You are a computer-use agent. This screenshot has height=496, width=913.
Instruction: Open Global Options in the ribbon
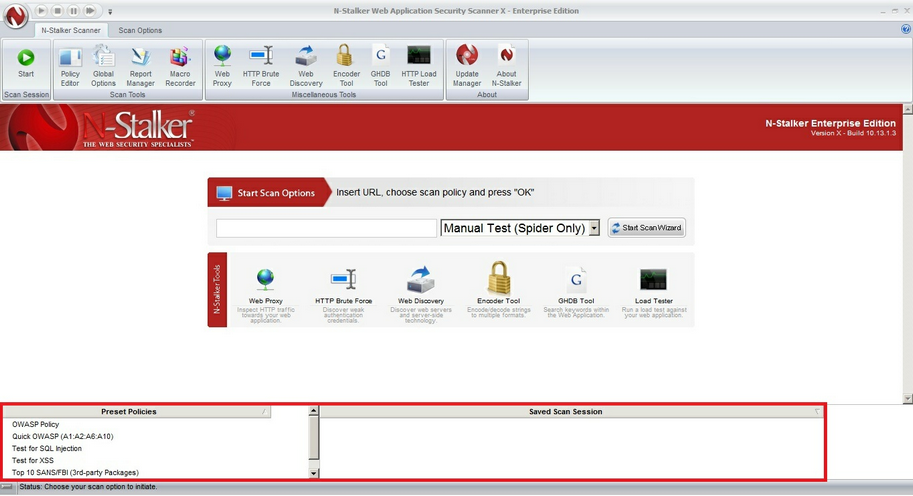(103, 66)
